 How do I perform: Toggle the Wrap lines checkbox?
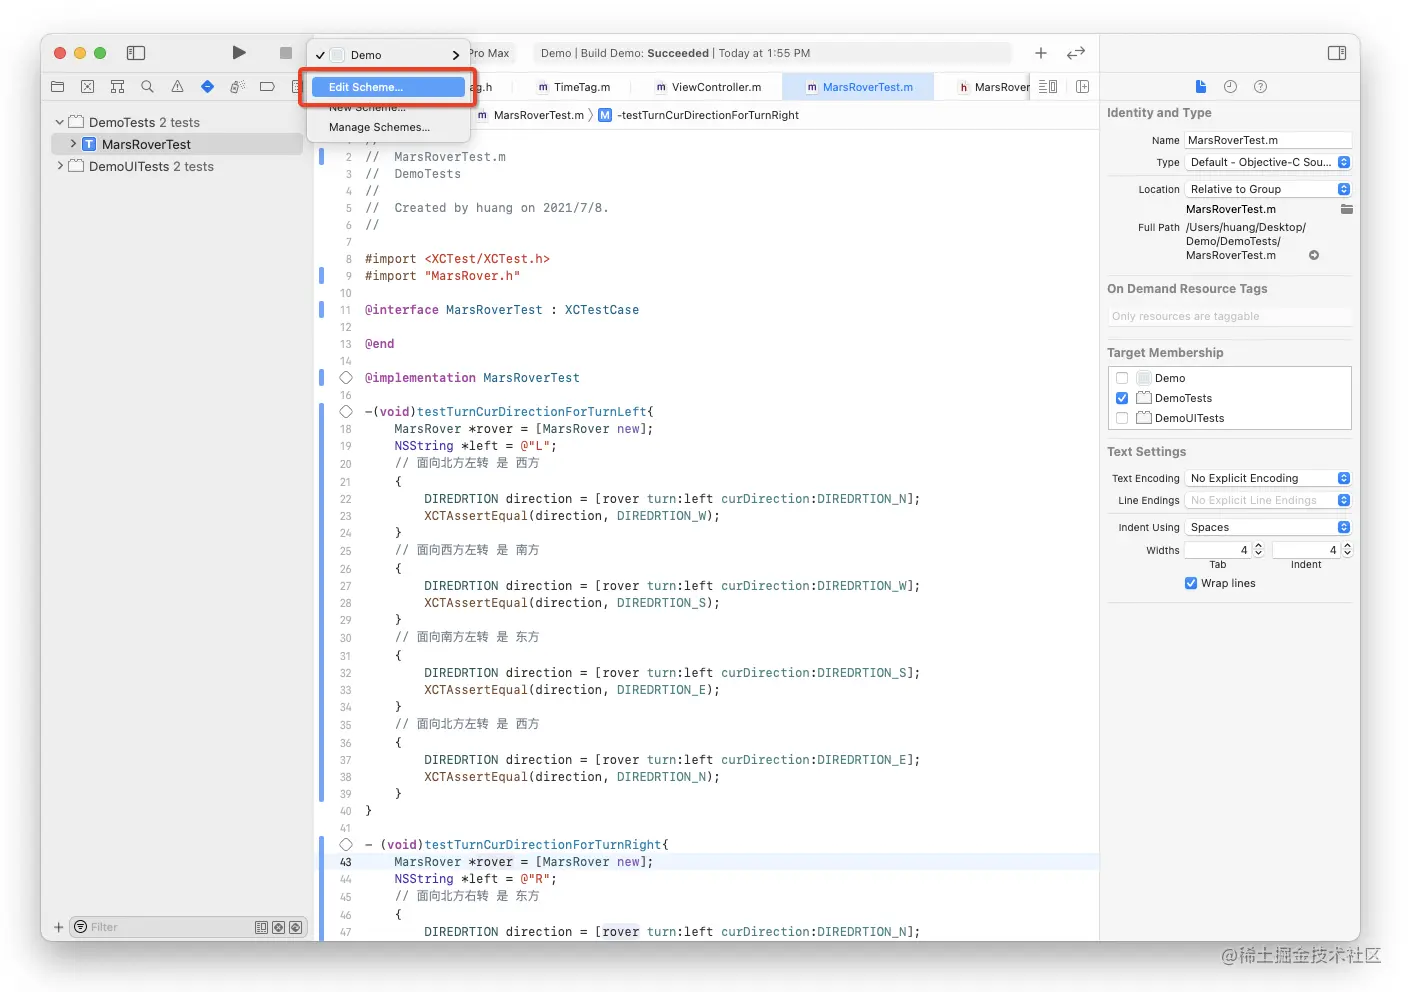pos(1191,583)
